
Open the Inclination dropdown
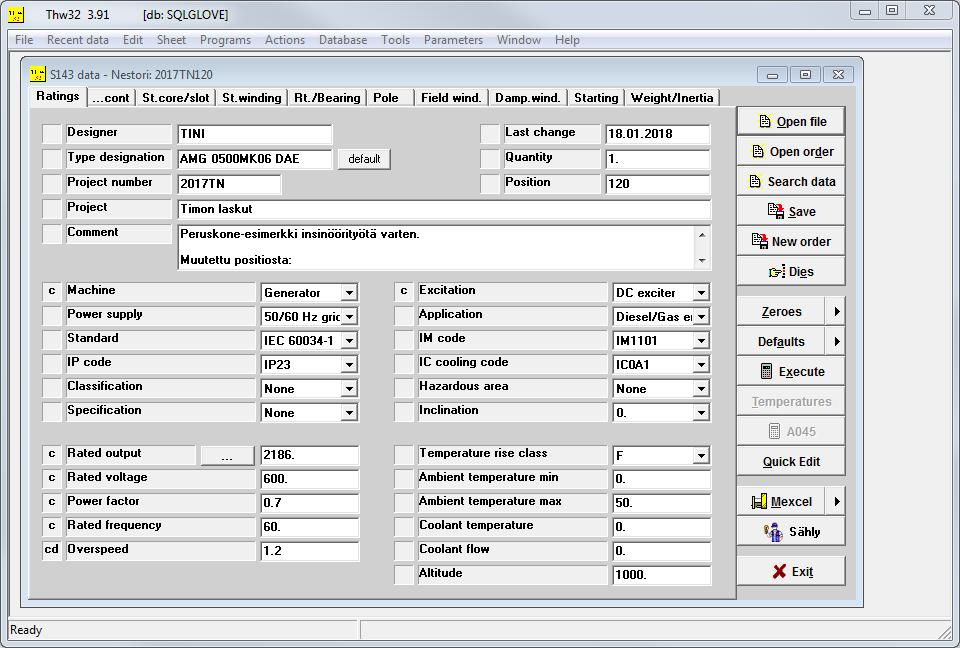tap(701, 412)
